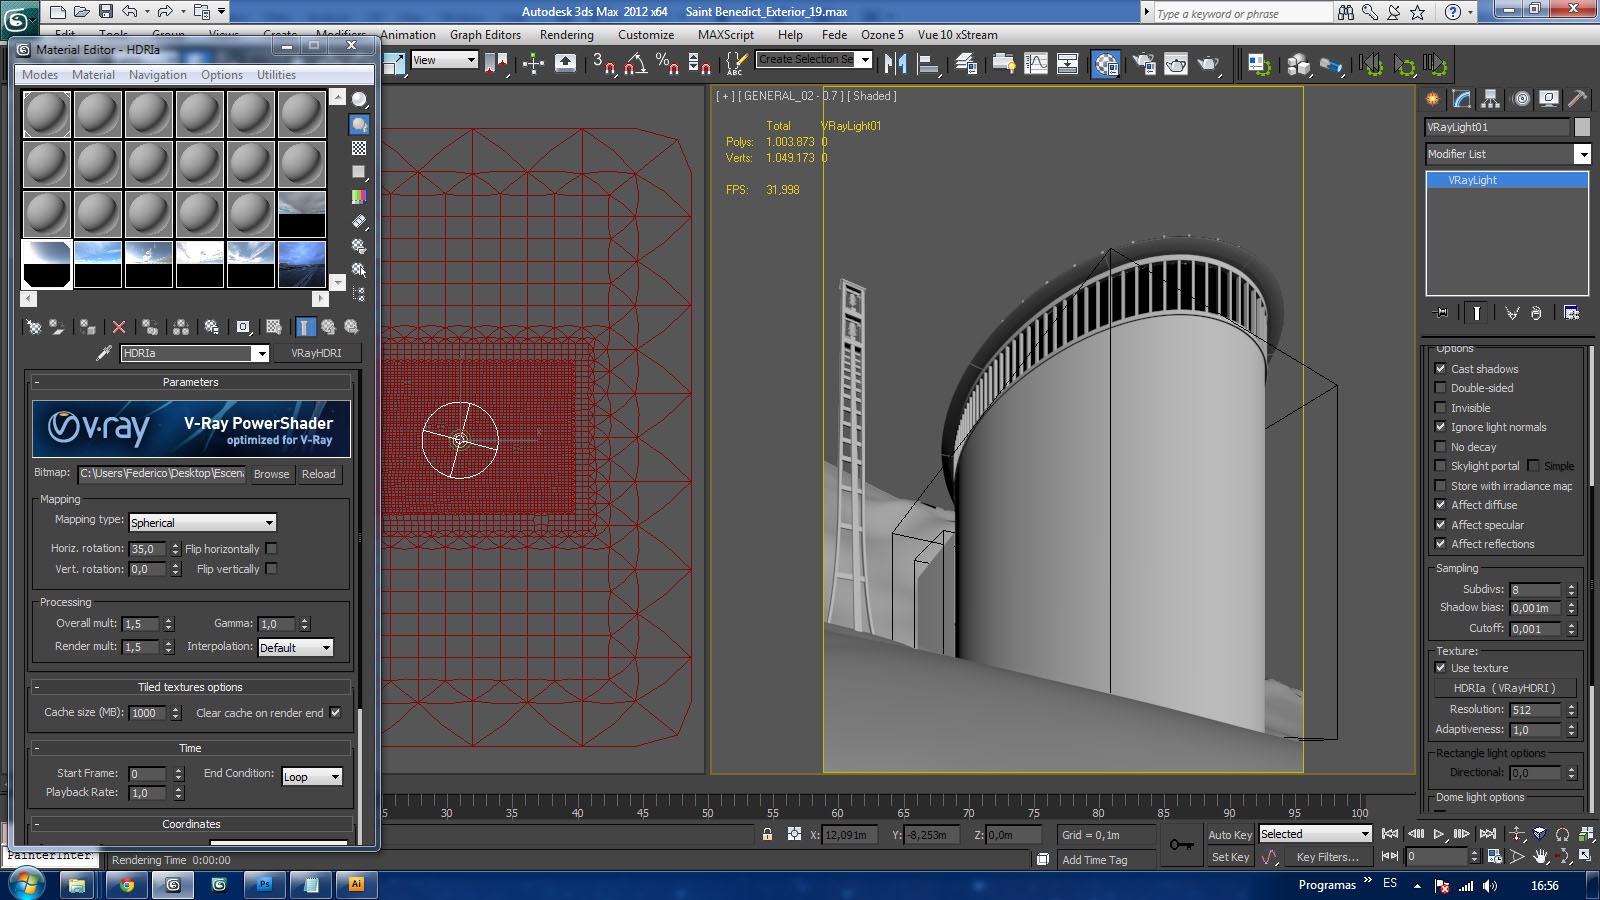Open the Hierarchy command panel tab
The image size is (1600, 900).
pyautogui.click(x=1491, y=98)
